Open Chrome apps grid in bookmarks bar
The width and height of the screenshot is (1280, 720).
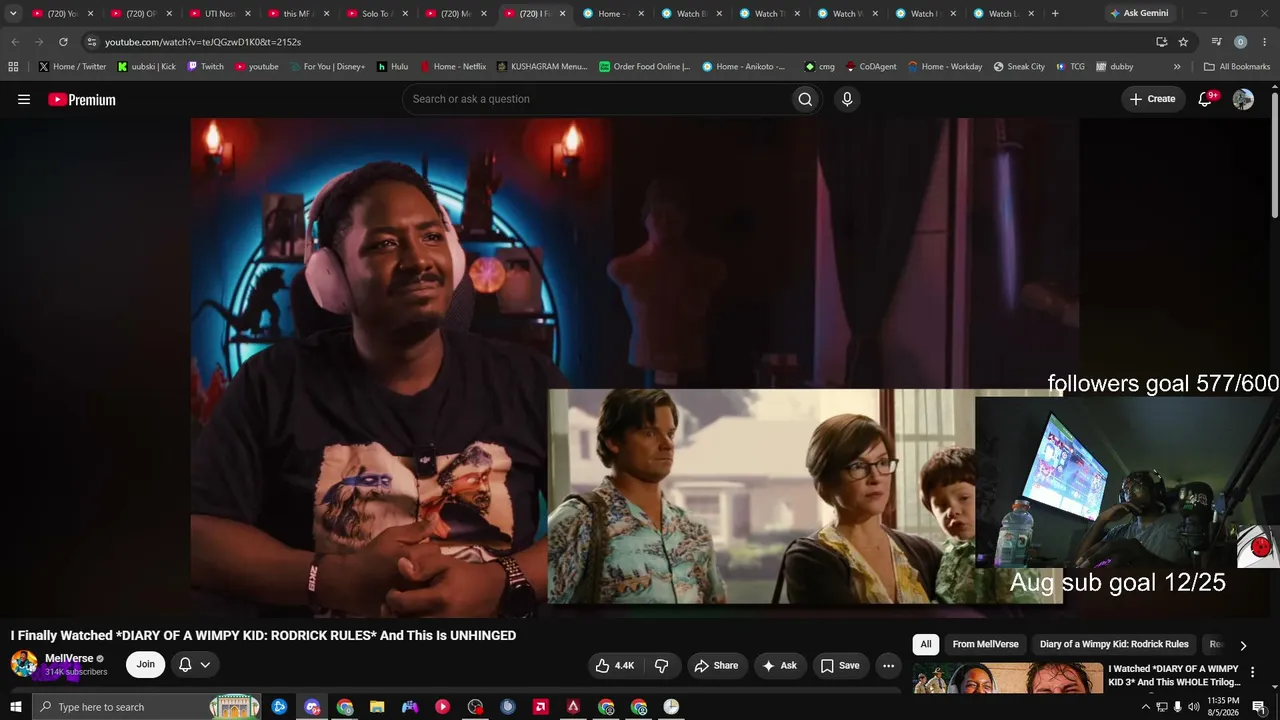pyautogui.click(x=13, y=67)
